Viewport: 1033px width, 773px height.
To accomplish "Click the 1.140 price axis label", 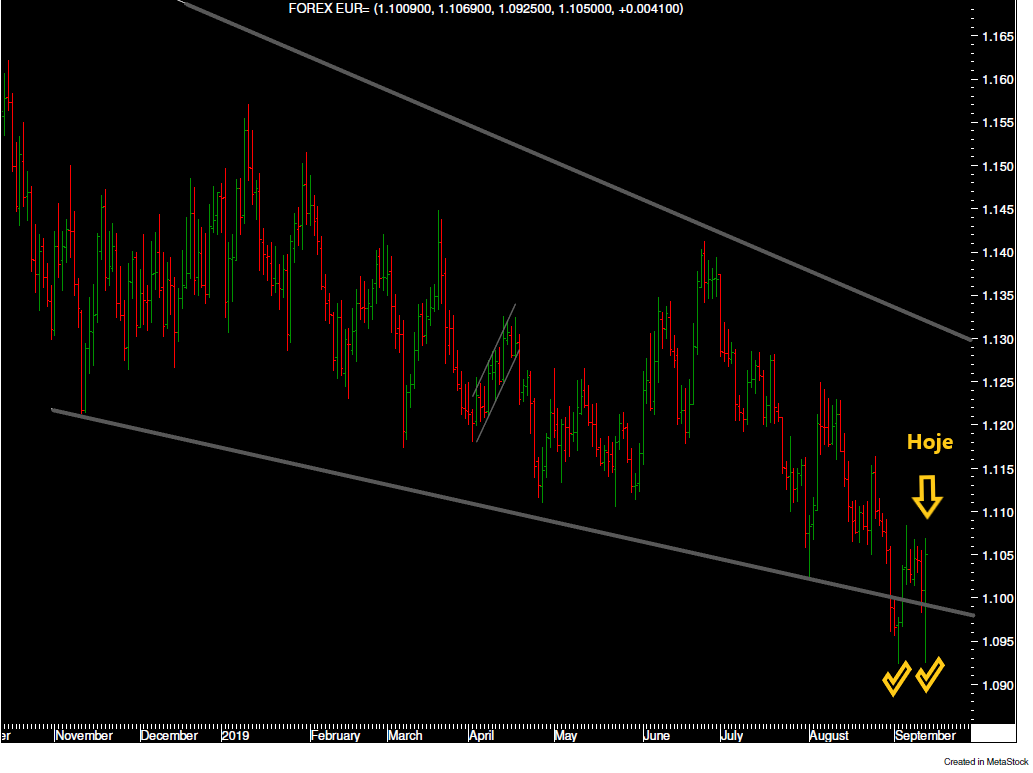I will pyautogui.click(x=998, y=253).
